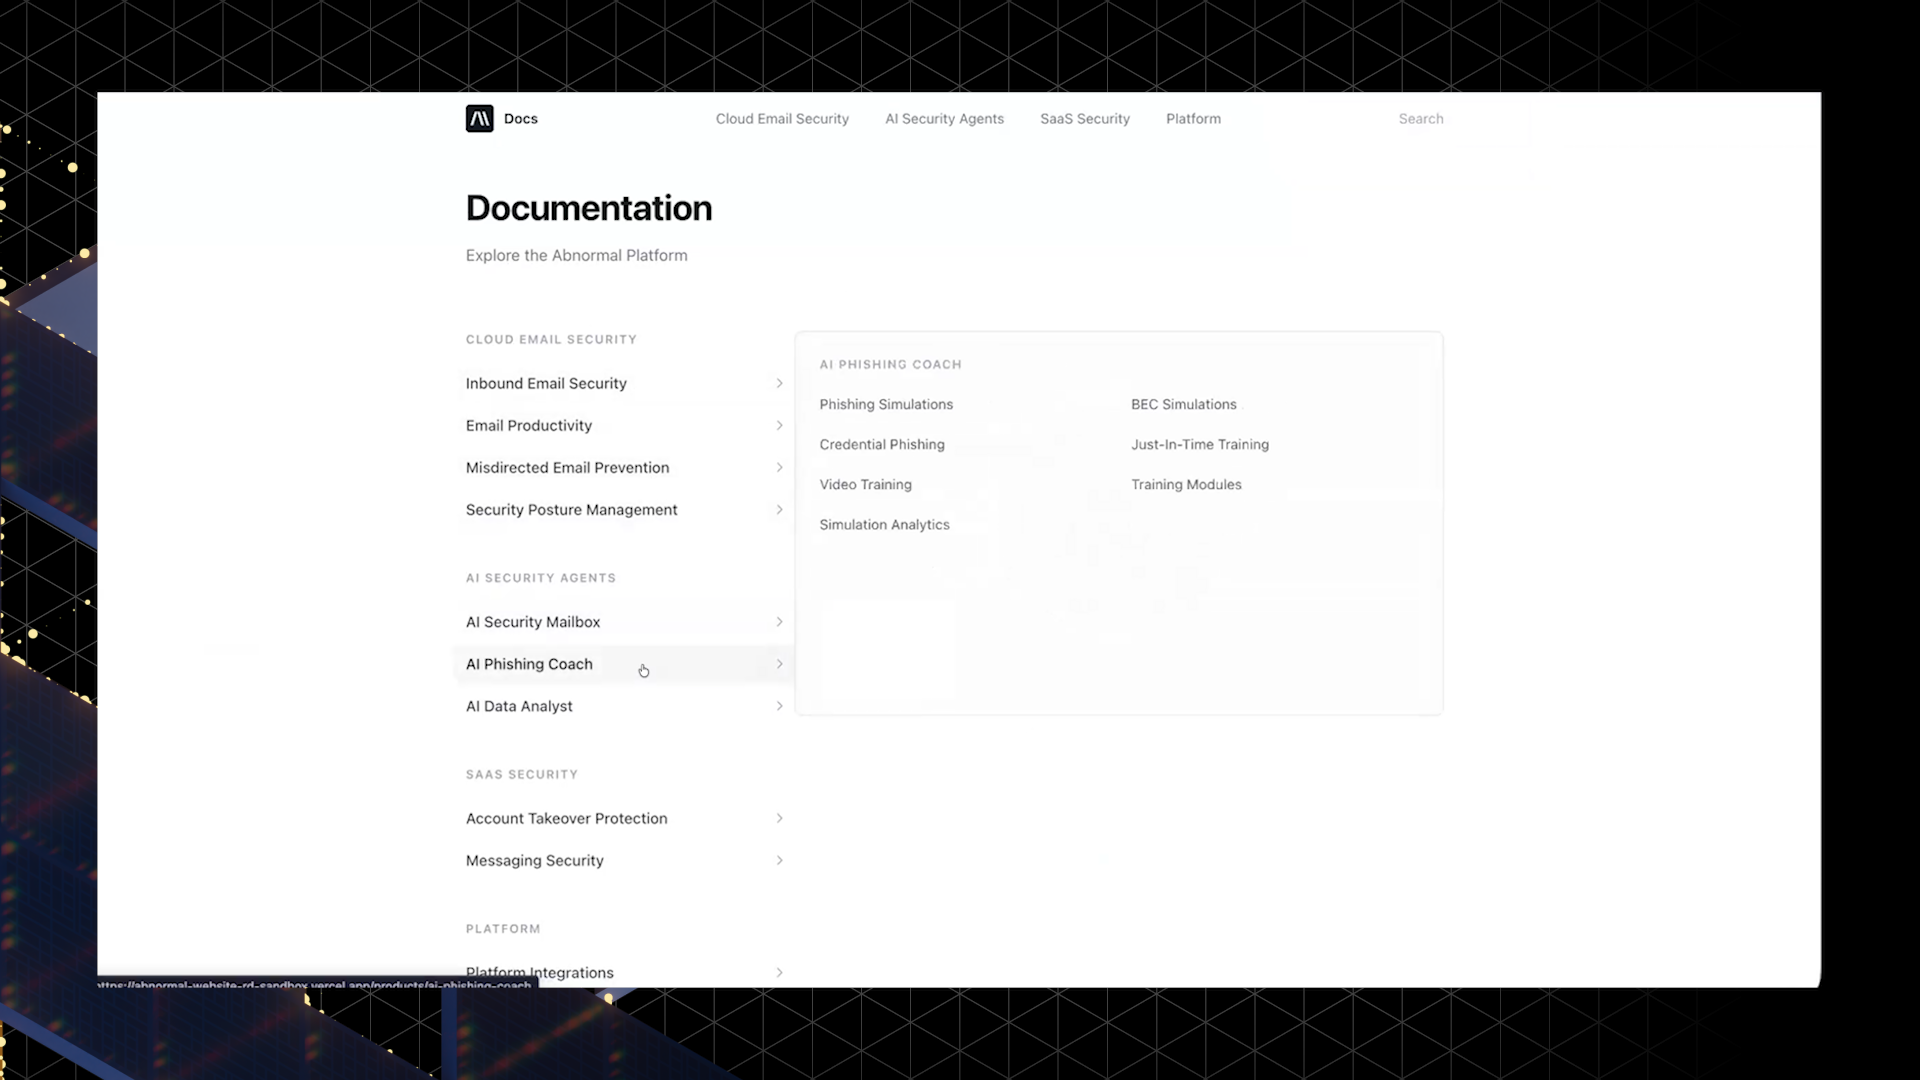Open the Platform nav menu

(x=1193, y=119)
